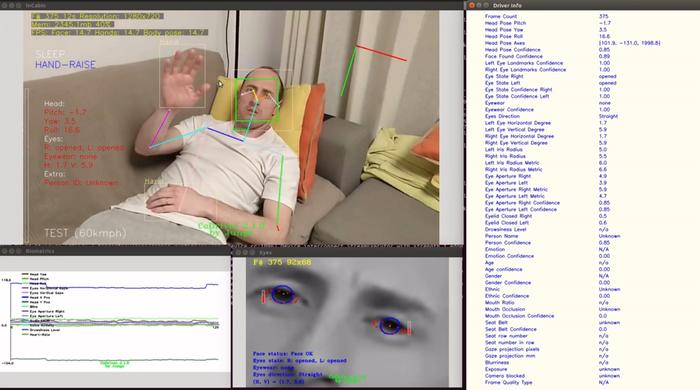Close the Eyes preview window
Screen dimensions: 700x390
pyautogui.click(x=238, y=252)
